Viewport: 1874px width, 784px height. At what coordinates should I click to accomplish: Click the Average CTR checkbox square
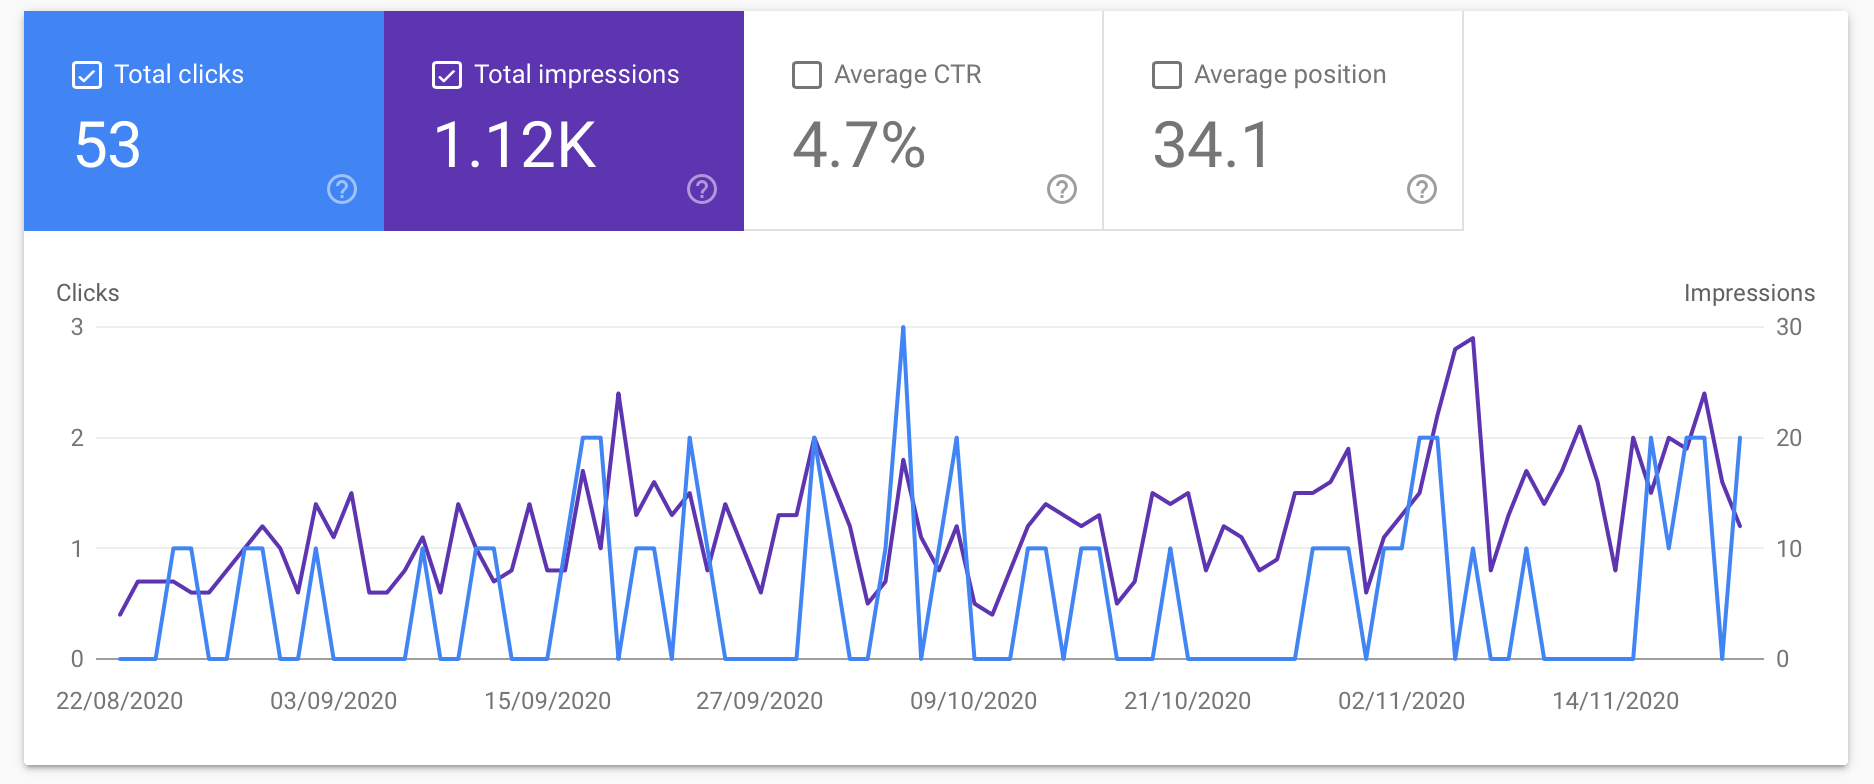click(806, 73)
